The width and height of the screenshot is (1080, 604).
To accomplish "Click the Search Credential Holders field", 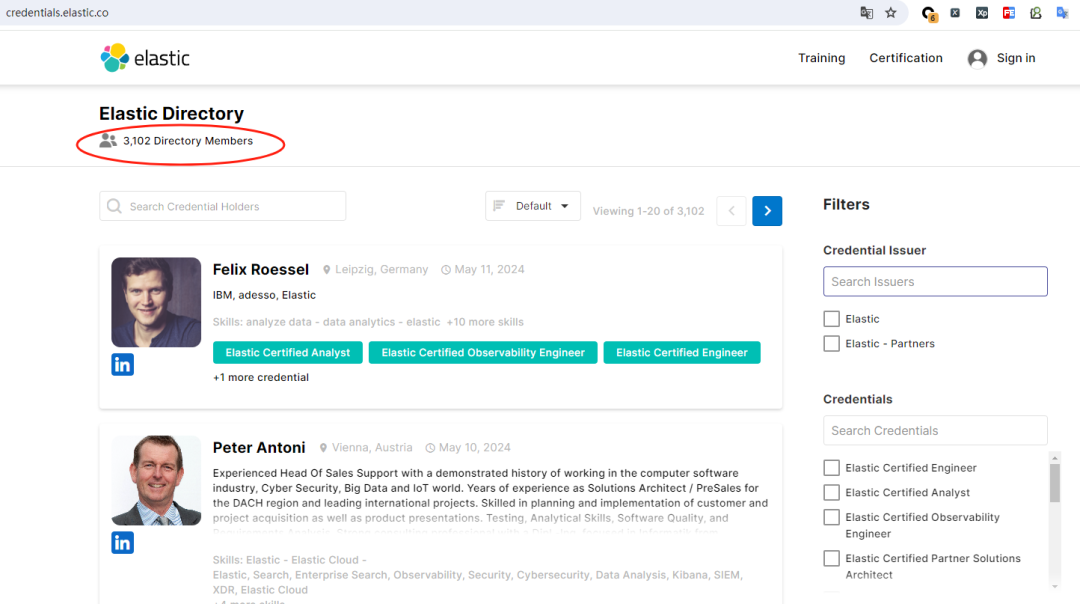I will (222, 206).
